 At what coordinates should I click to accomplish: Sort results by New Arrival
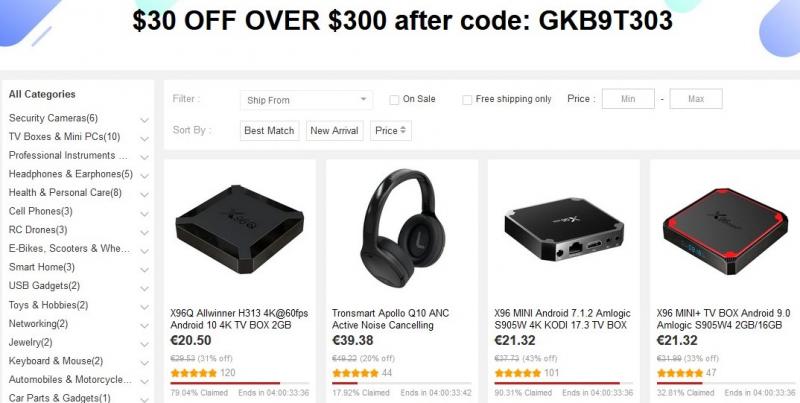[x=335, y=131]
